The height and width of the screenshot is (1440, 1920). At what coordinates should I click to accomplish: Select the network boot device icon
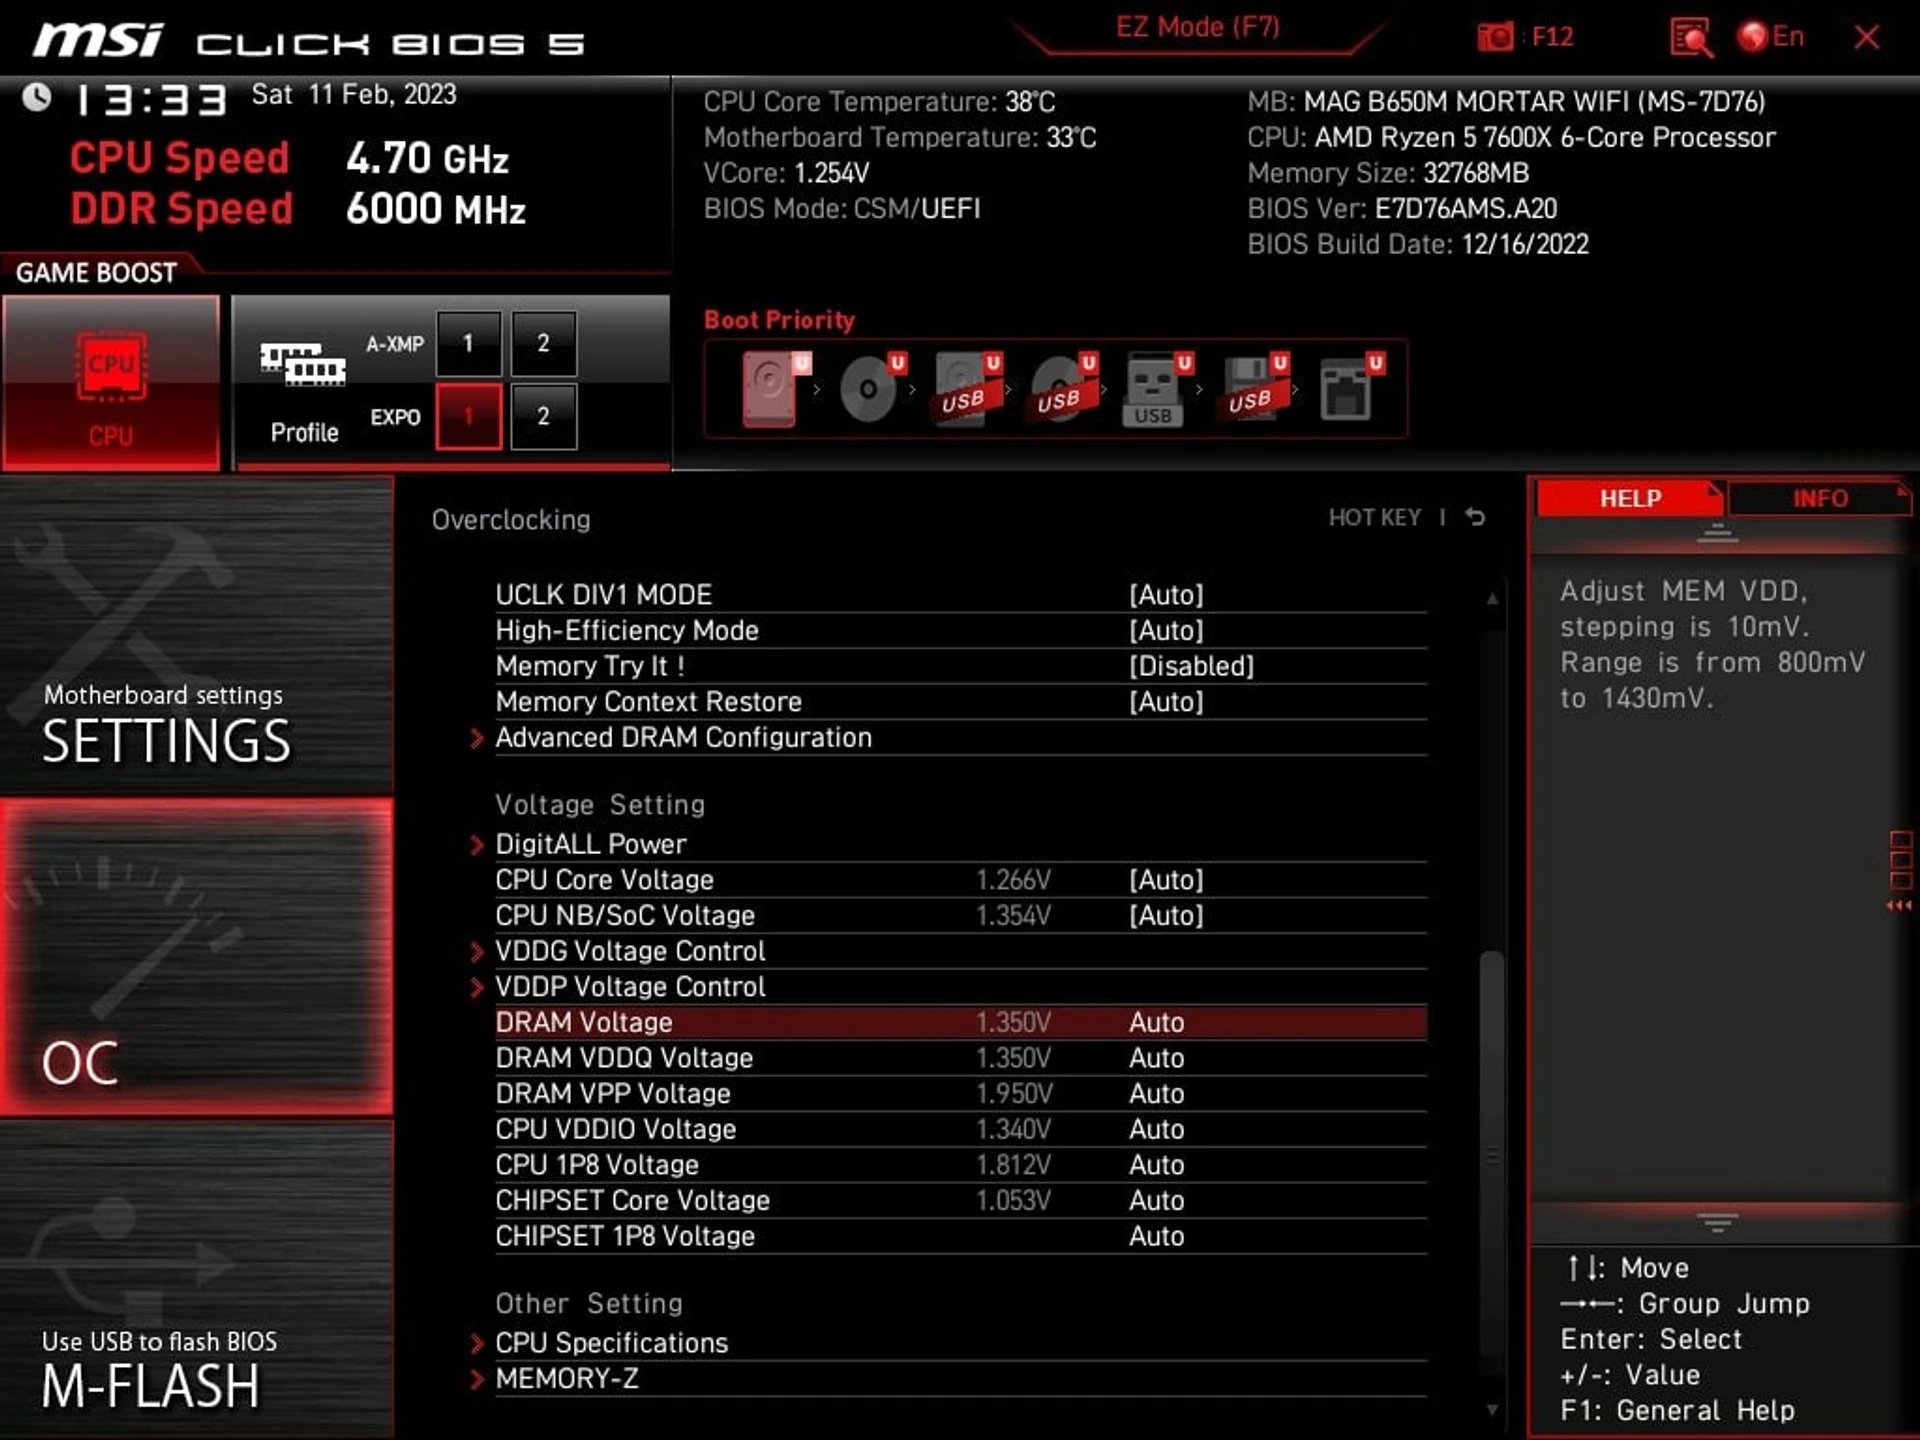[1351, 388]
